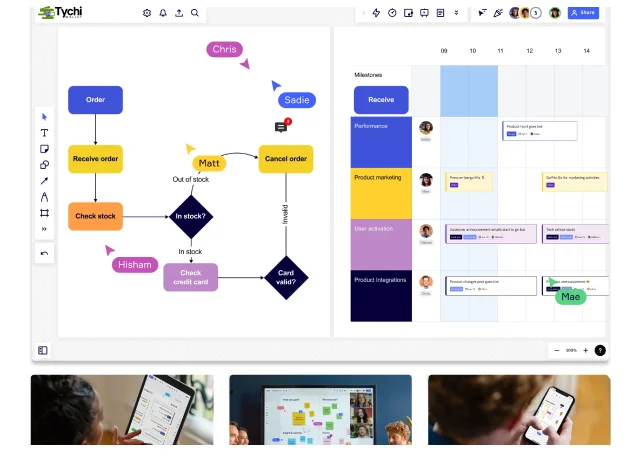Open the comment bubble with notification

click(281, 127)
